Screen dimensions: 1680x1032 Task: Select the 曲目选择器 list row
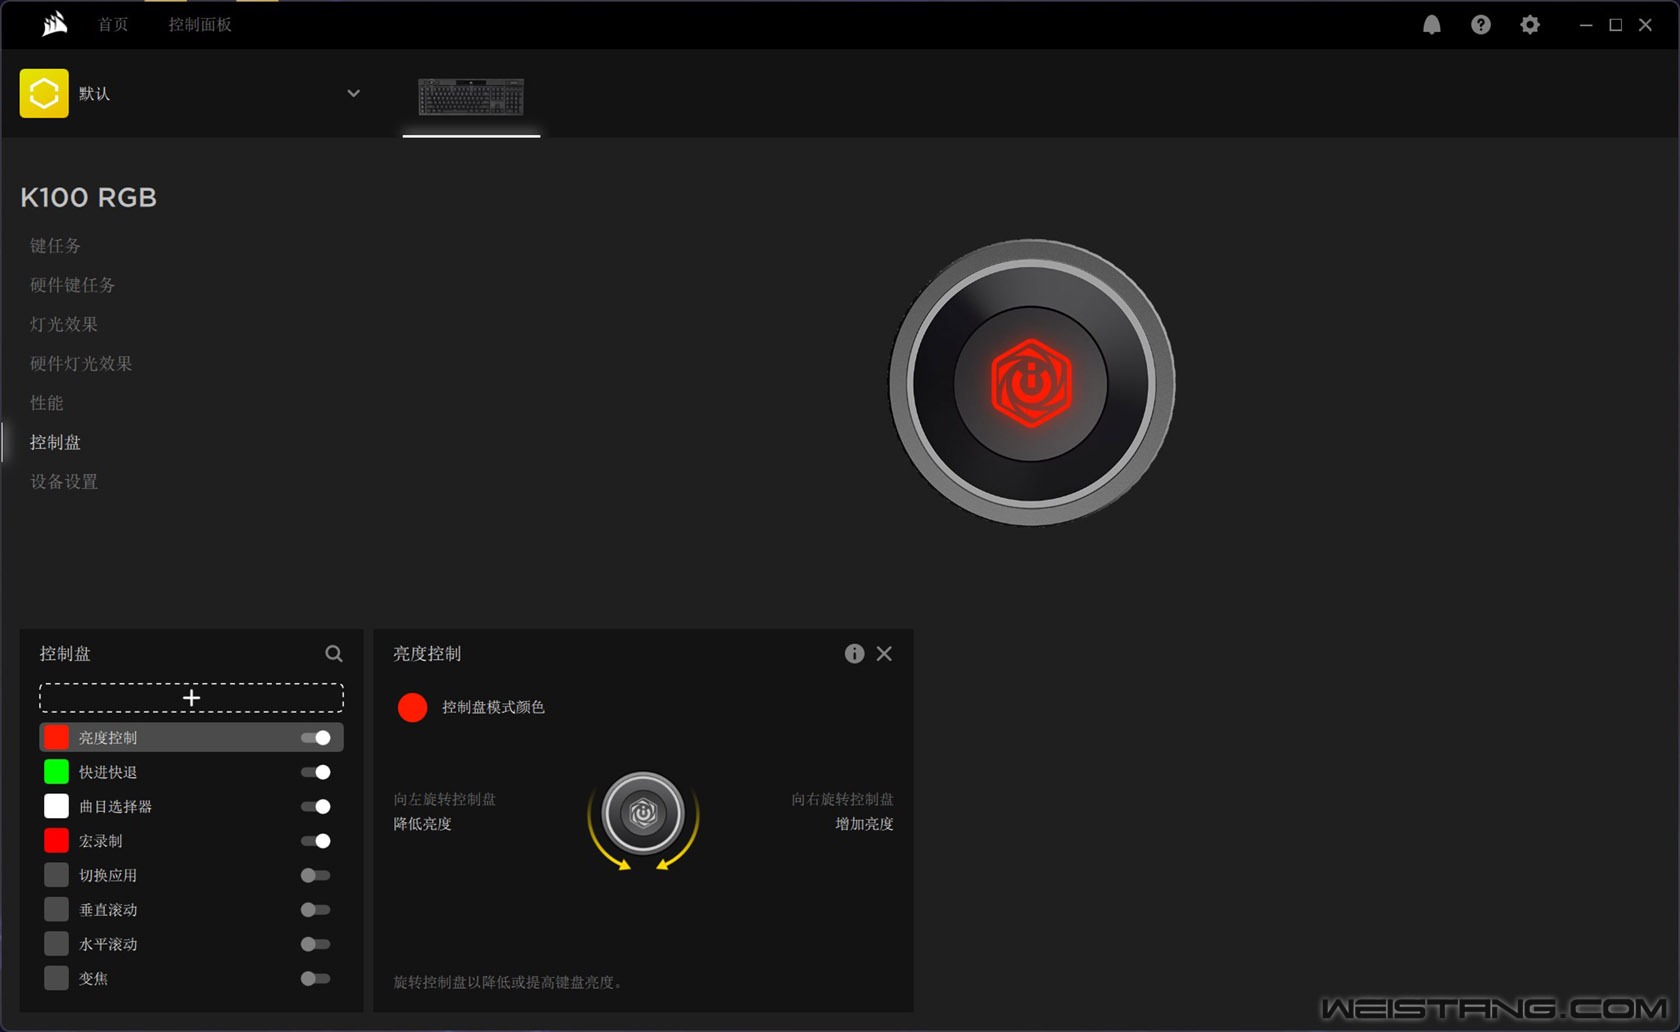[x=191, y=806]
